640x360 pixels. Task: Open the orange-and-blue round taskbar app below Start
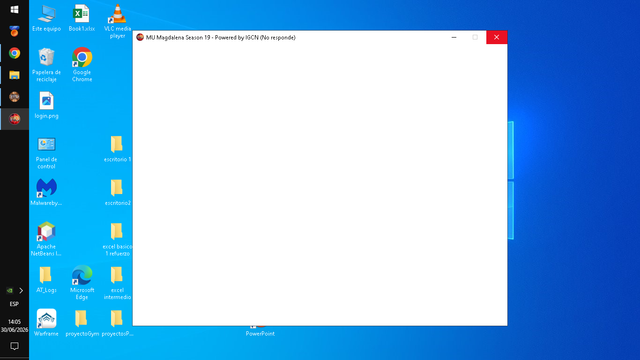pos(14,31)
